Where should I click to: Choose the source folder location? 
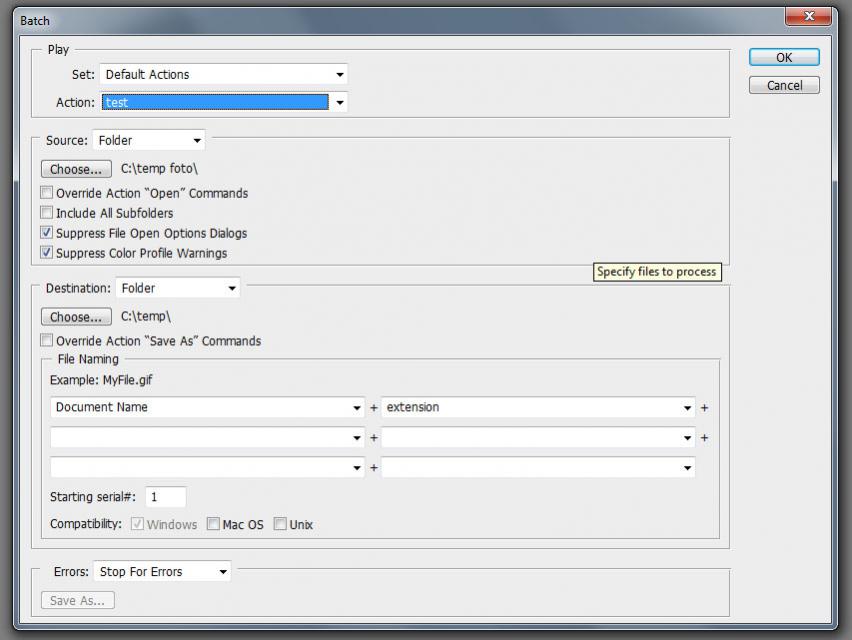(x=76, y=169)
